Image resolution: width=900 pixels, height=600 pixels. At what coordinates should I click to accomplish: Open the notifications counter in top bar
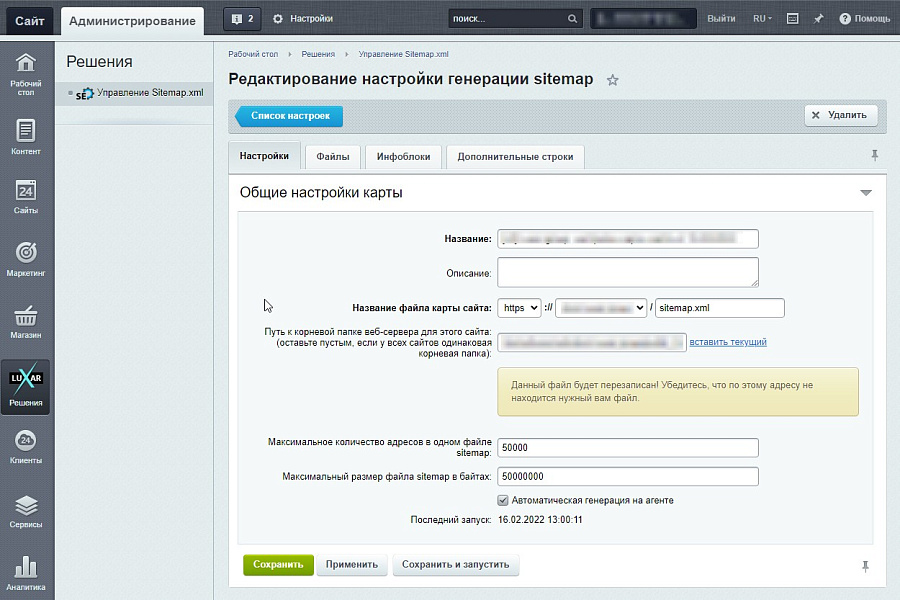point(241,17)
